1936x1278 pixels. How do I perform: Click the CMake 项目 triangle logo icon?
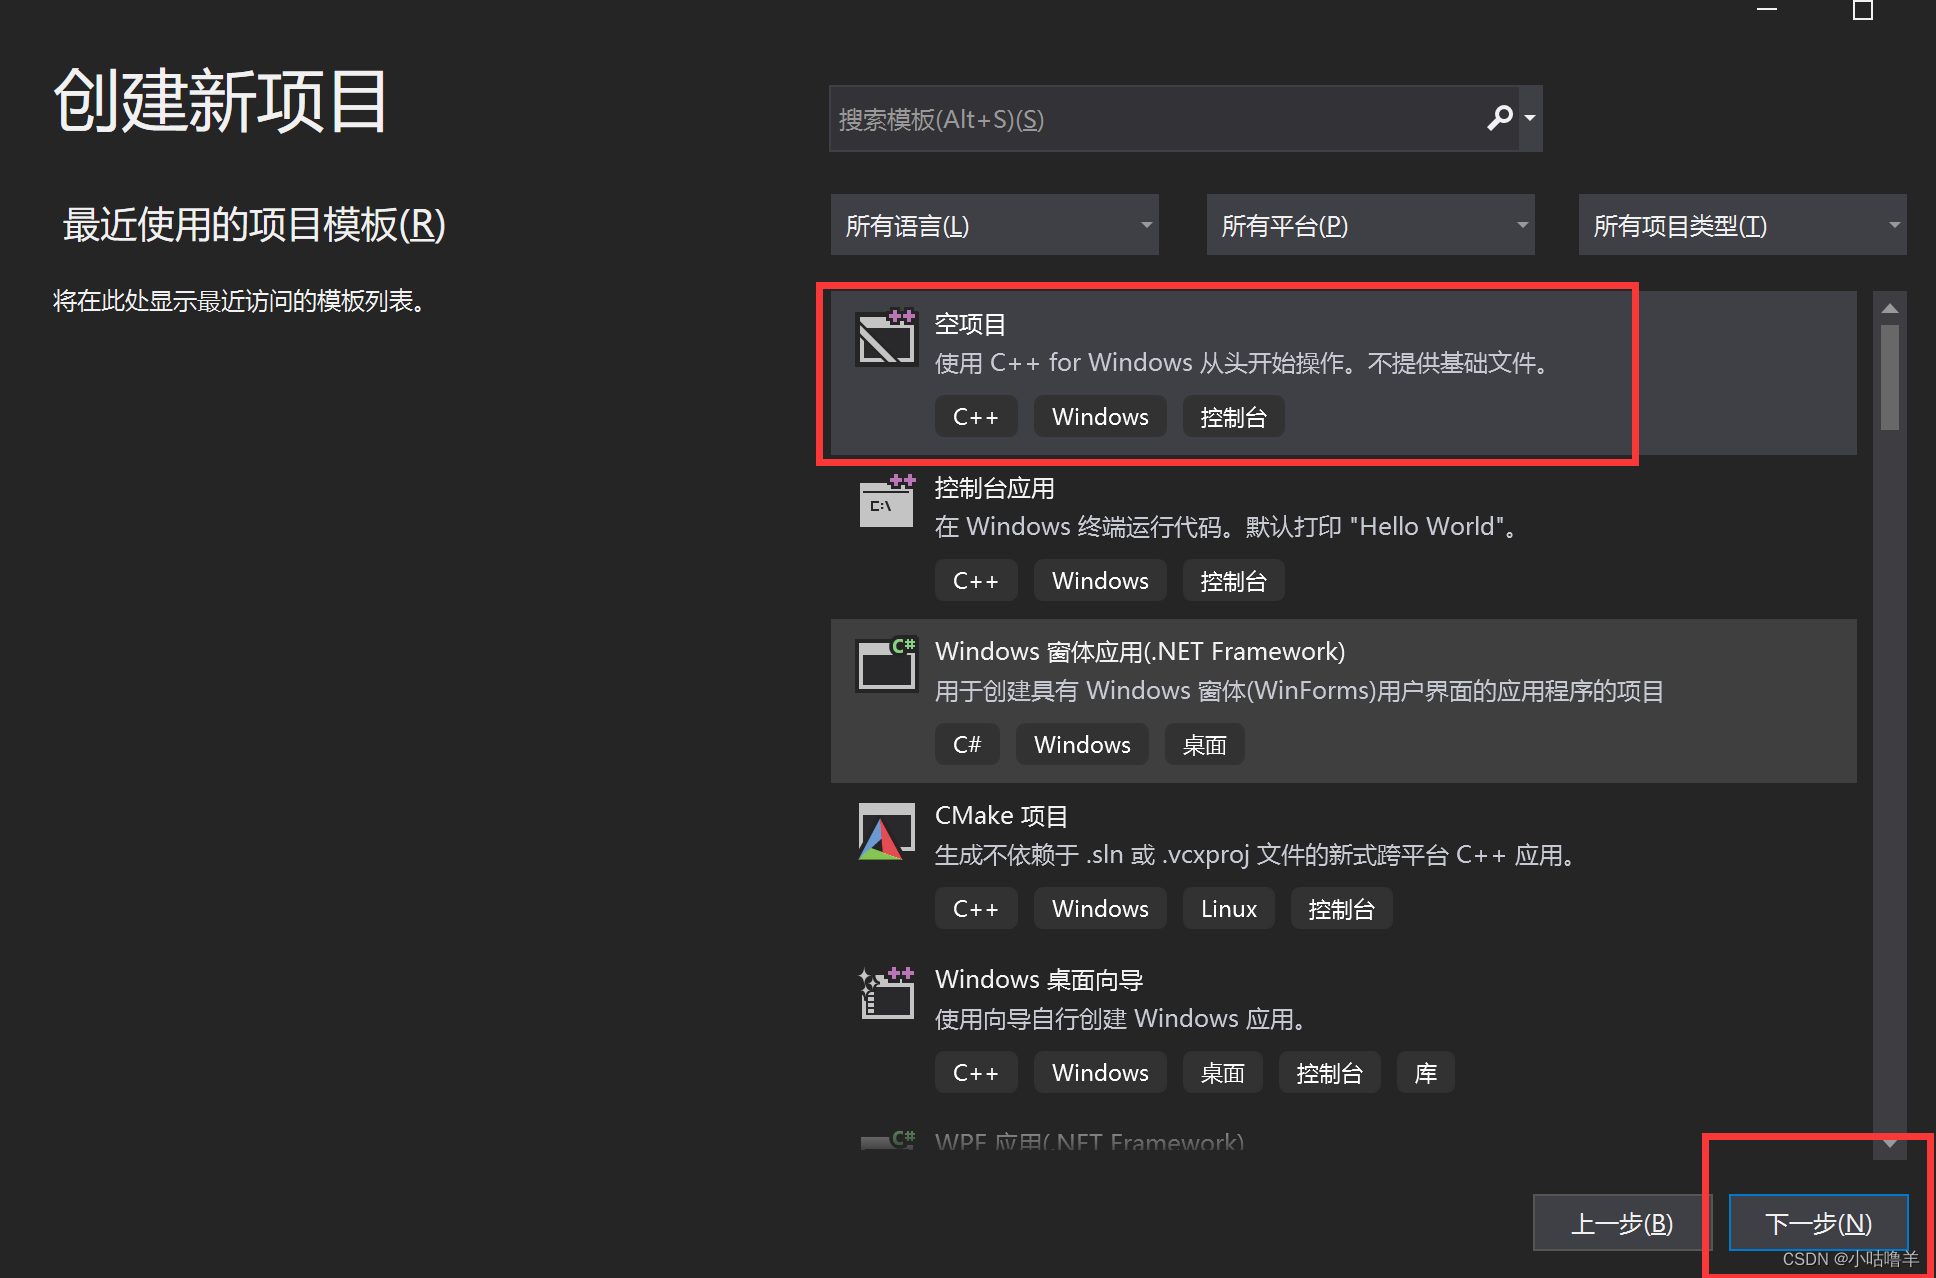click(885, 832)
